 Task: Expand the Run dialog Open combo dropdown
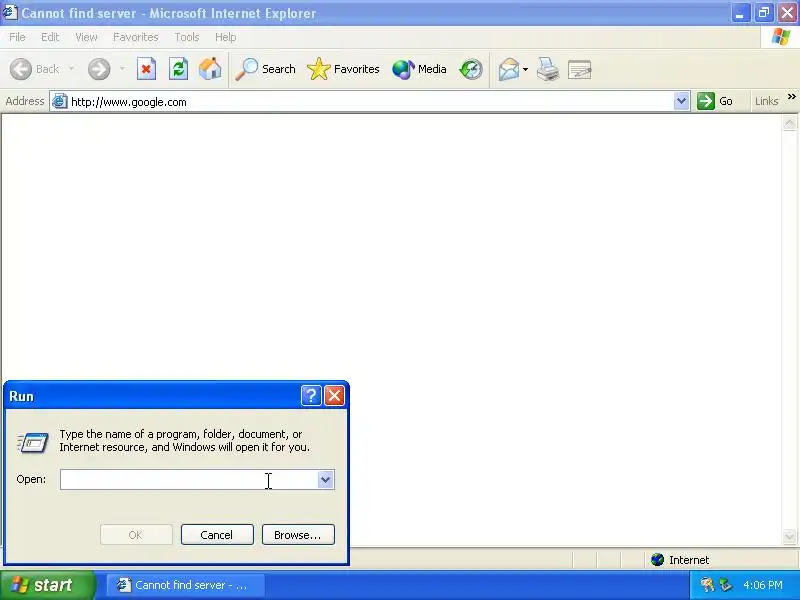pyautogui.click(x=326, y=479)
